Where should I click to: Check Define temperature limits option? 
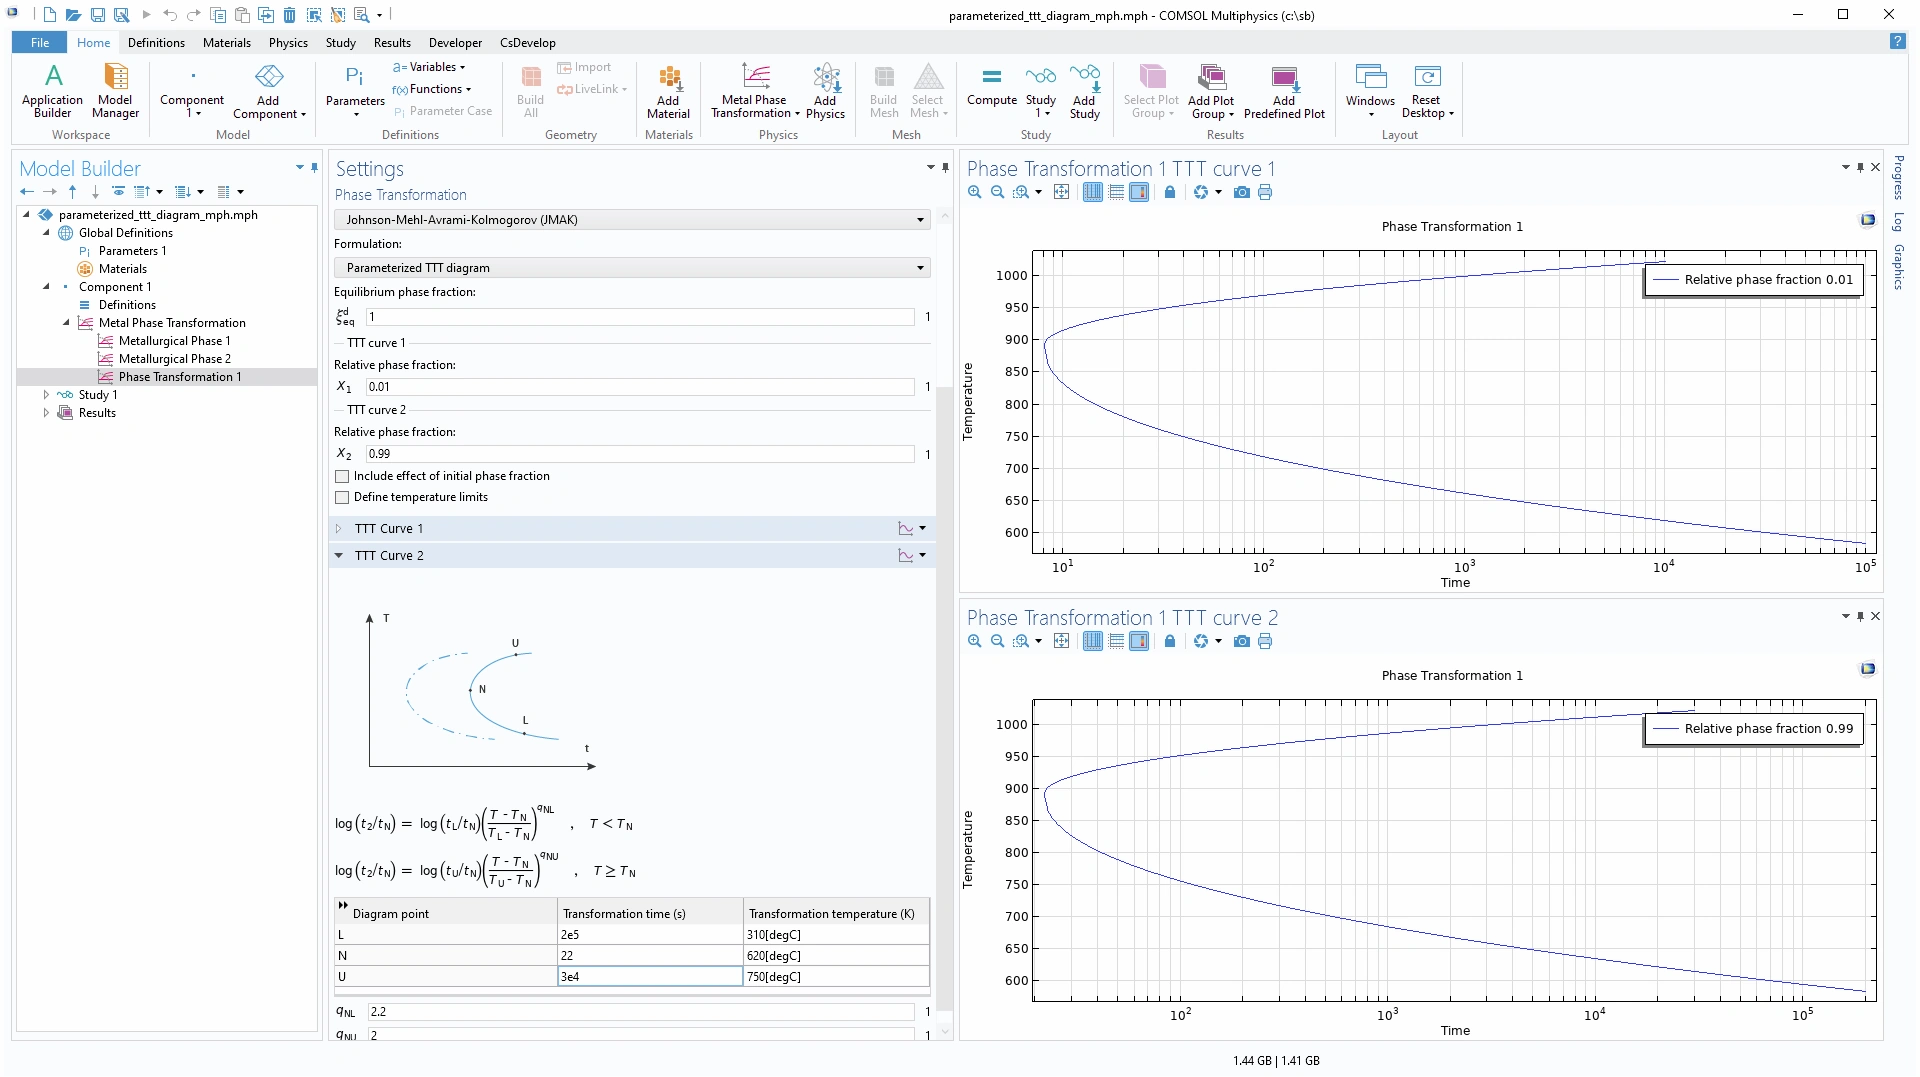coord(343,498)
